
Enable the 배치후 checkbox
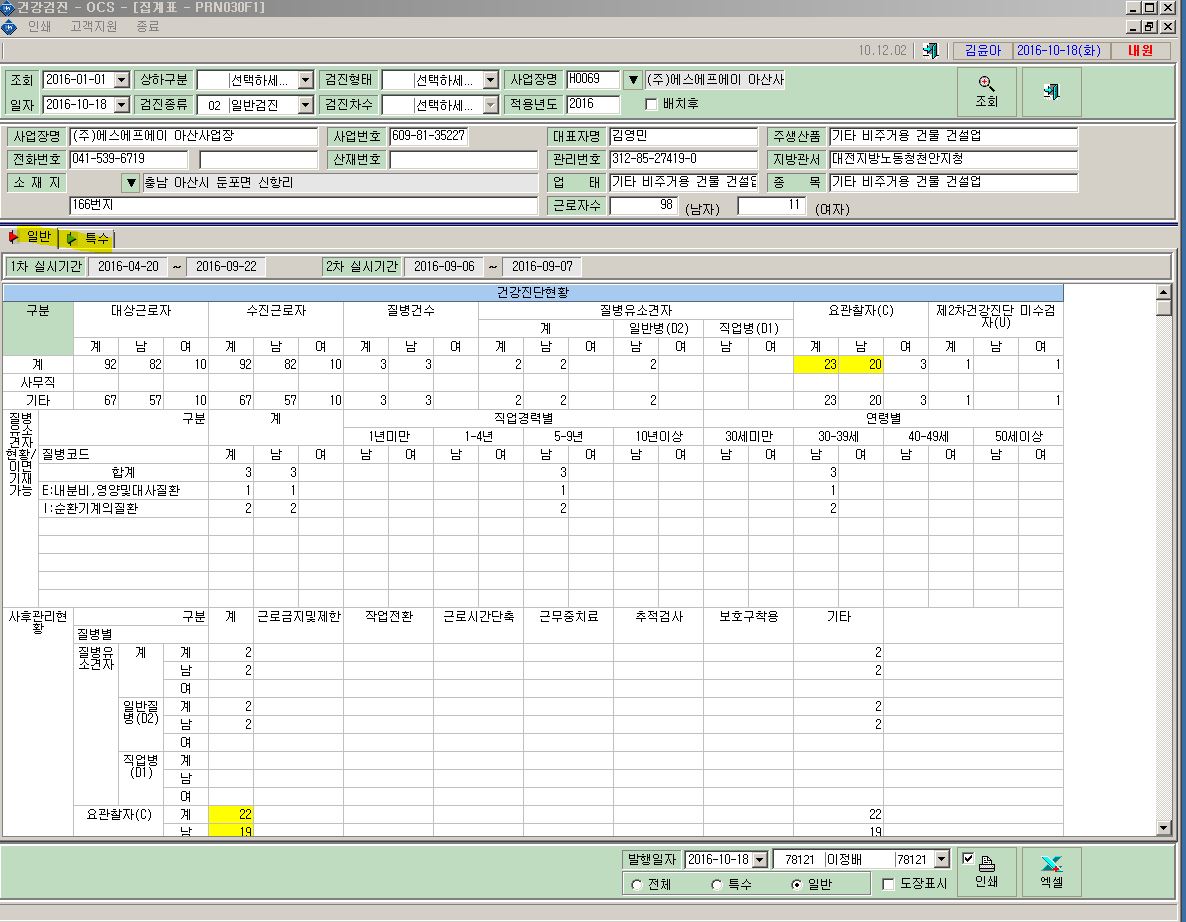click(651, 104)
